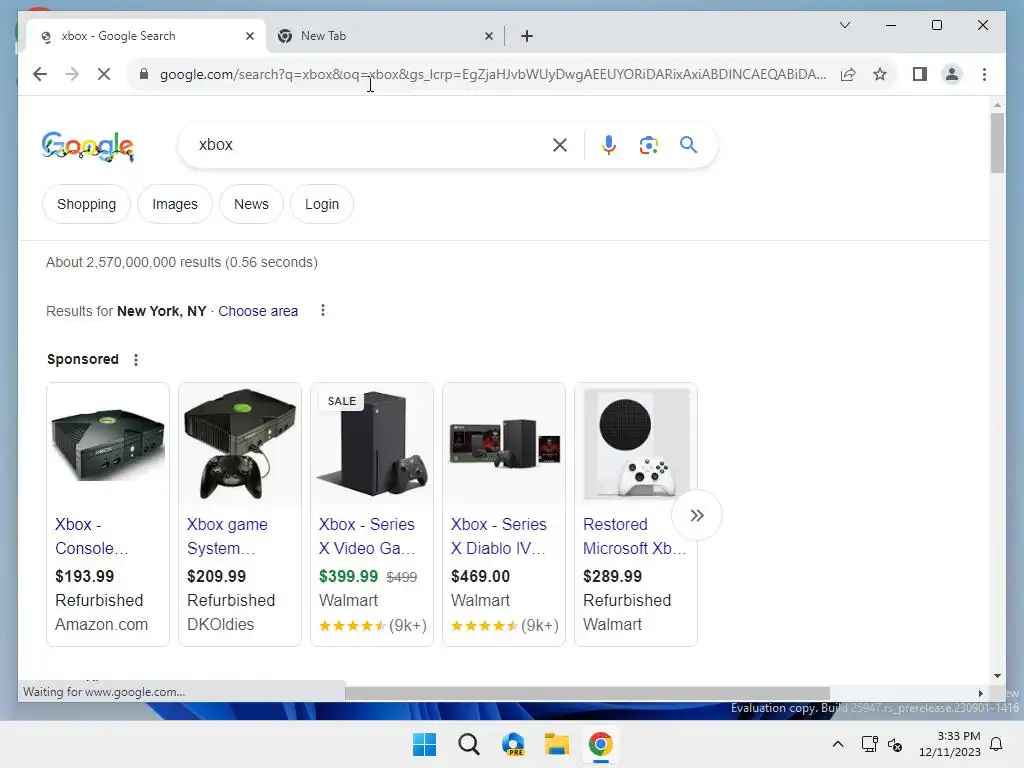Open the clock showing 3:33 PM

[950, 744]
